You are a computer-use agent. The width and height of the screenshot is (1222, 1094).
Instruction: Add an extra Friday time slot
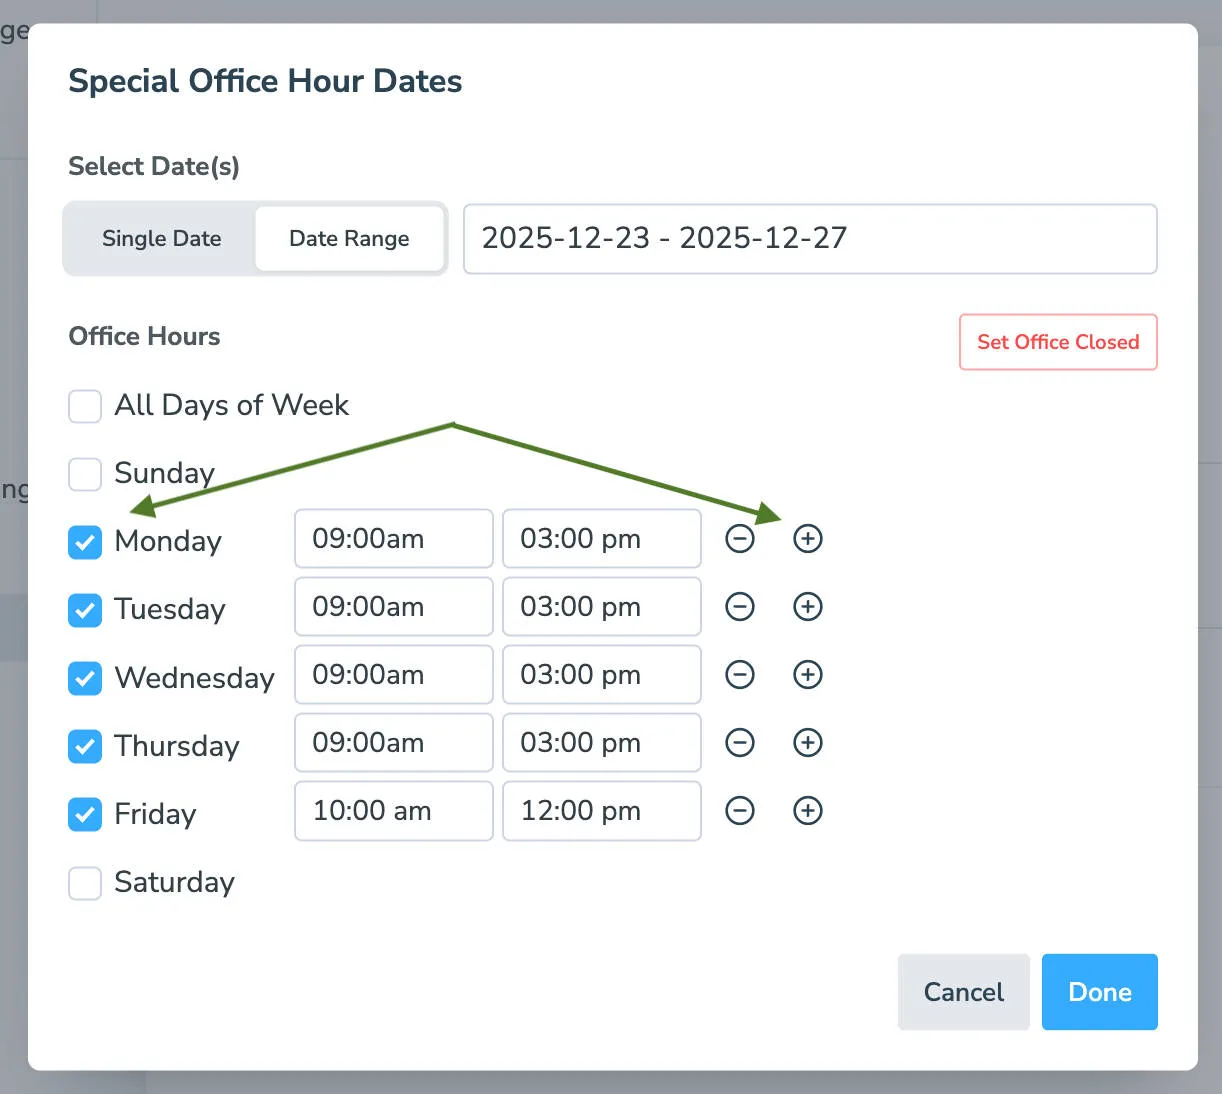(807, 810)
